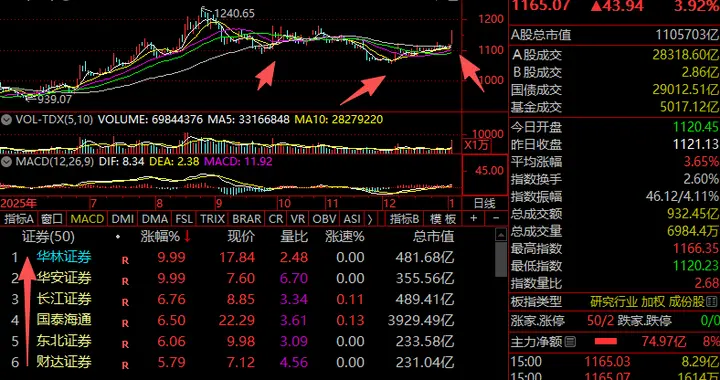Open the 指标B indicator menu
This screenshot has height=380, width=720.
point(405,219)
